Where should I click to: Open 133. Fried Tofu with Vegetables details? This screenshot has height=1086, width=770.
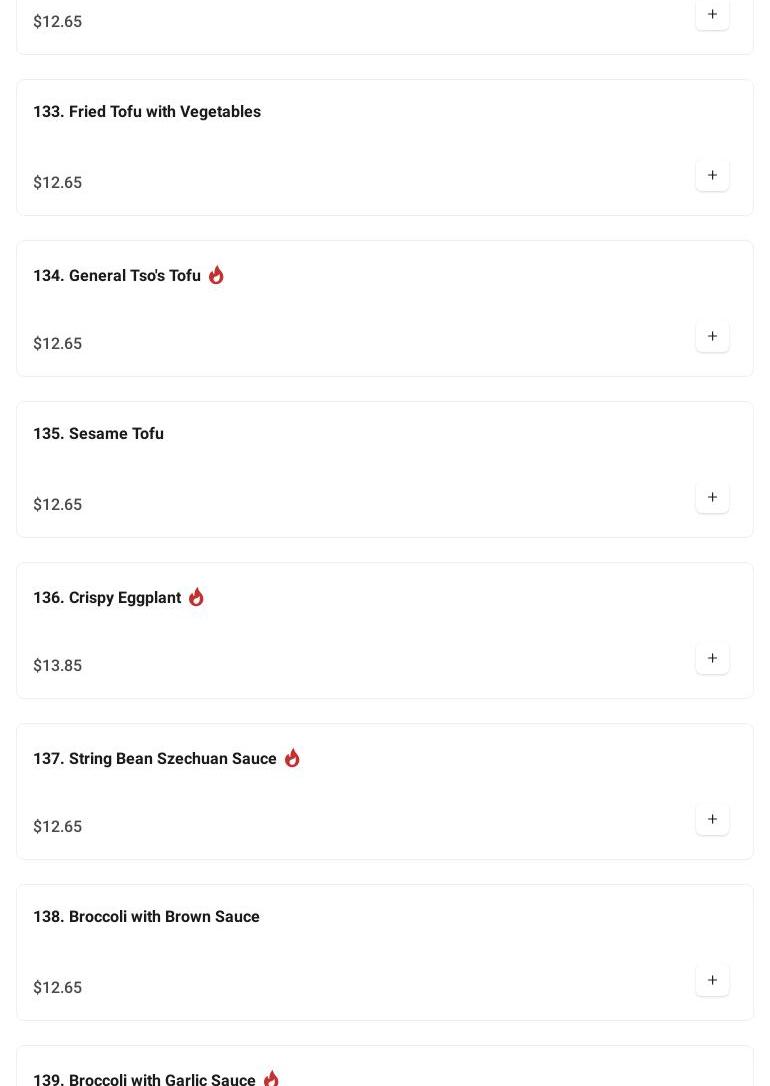(x=147, y=112)
